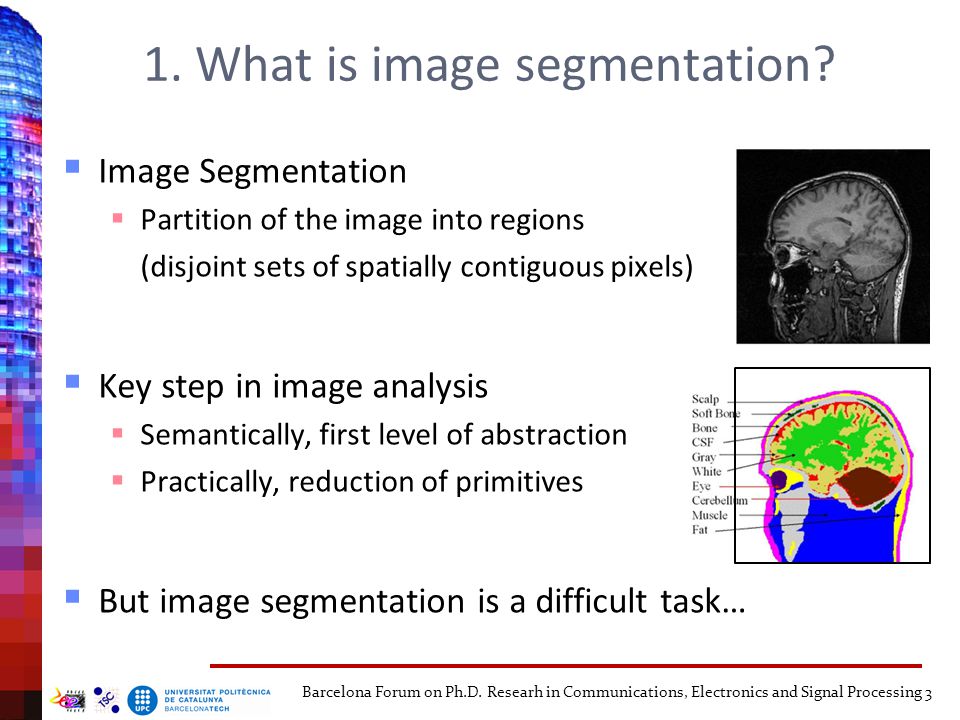Image resolution: width=960 pixels, height=720 pixels.
Task: Click the pink bullet beside "Partition of the image"
Action: pos(118,217)
